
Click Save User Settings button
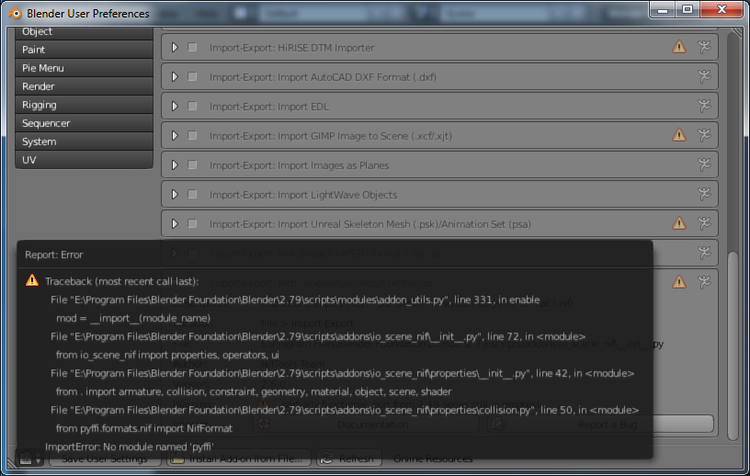[x=105, y=459]
